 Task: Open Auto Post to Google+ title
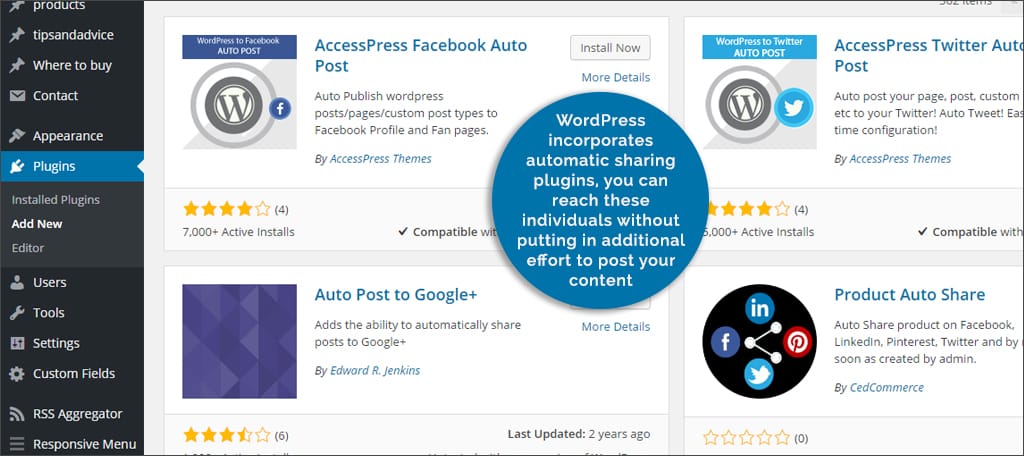[x=396, y=295]
